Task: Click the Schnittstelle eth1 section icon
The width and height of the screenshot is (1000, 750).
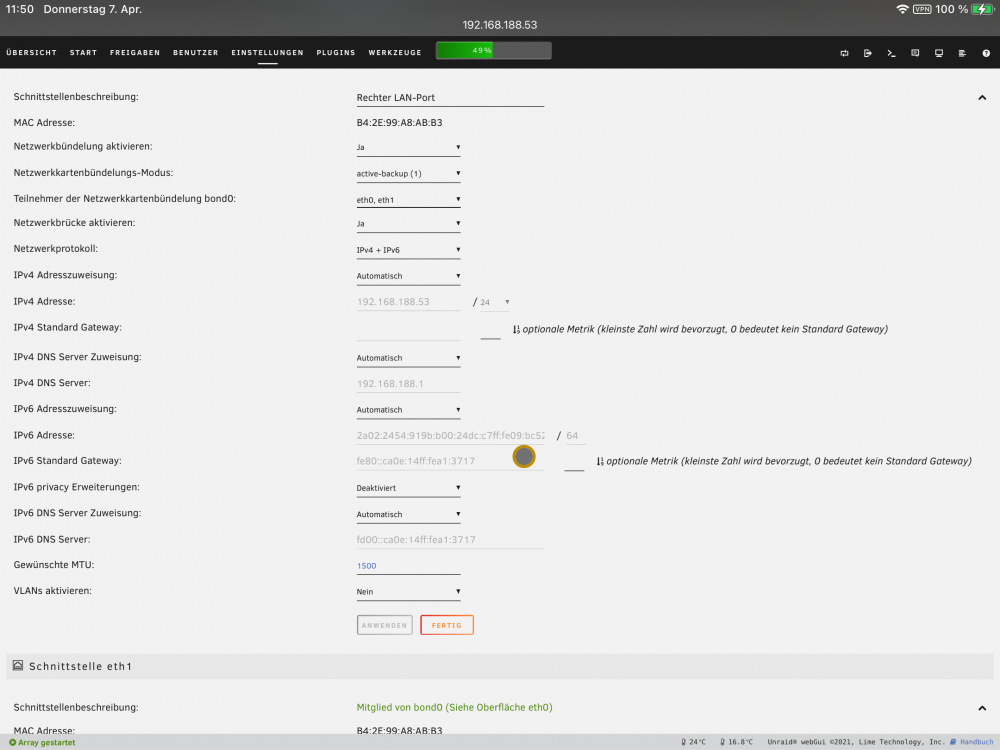Action: (18, 665)
